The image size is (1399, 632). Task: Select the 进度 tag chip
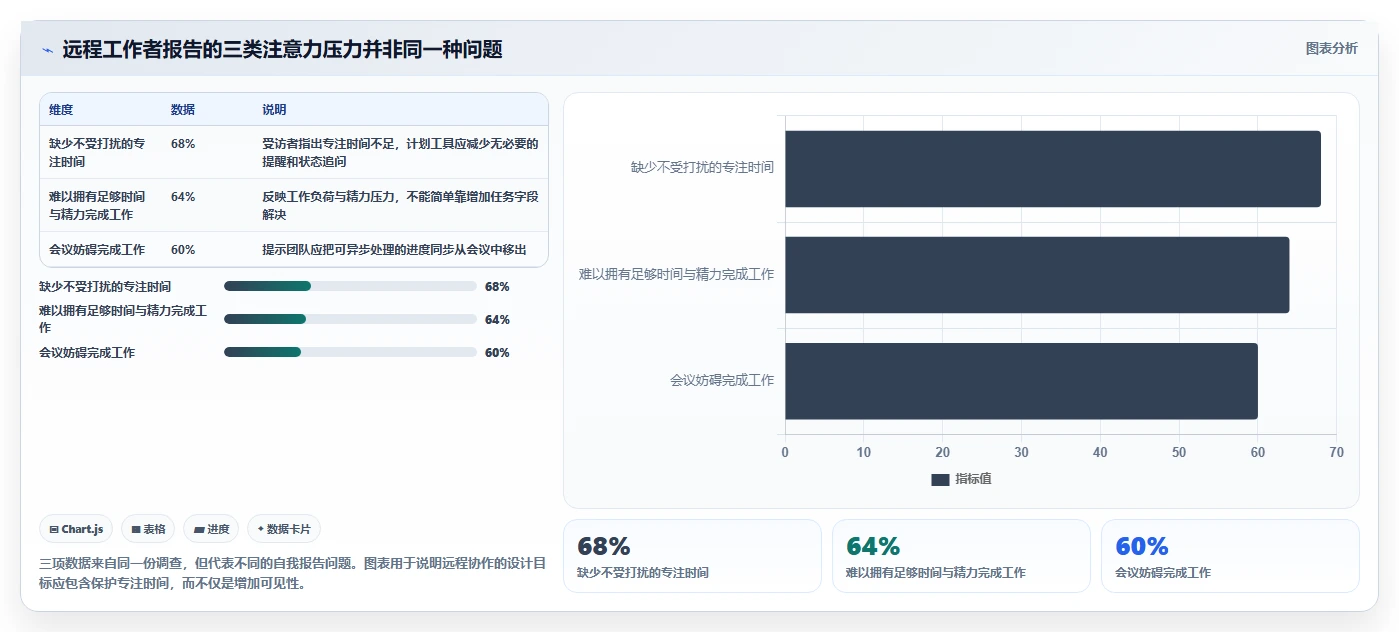(211, 529)
